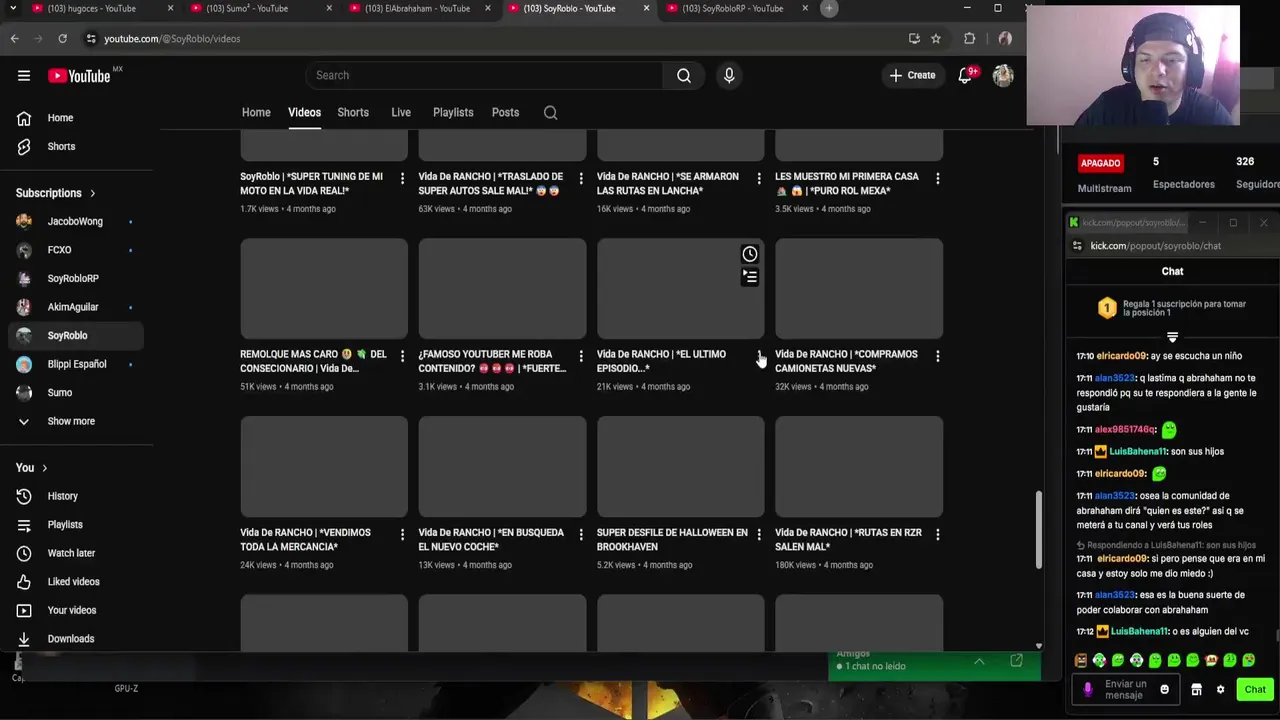Image resolution: width=1280 pixels, height=720 pixels.
Task: Click the search magnifier button
Action: point(684,75)
